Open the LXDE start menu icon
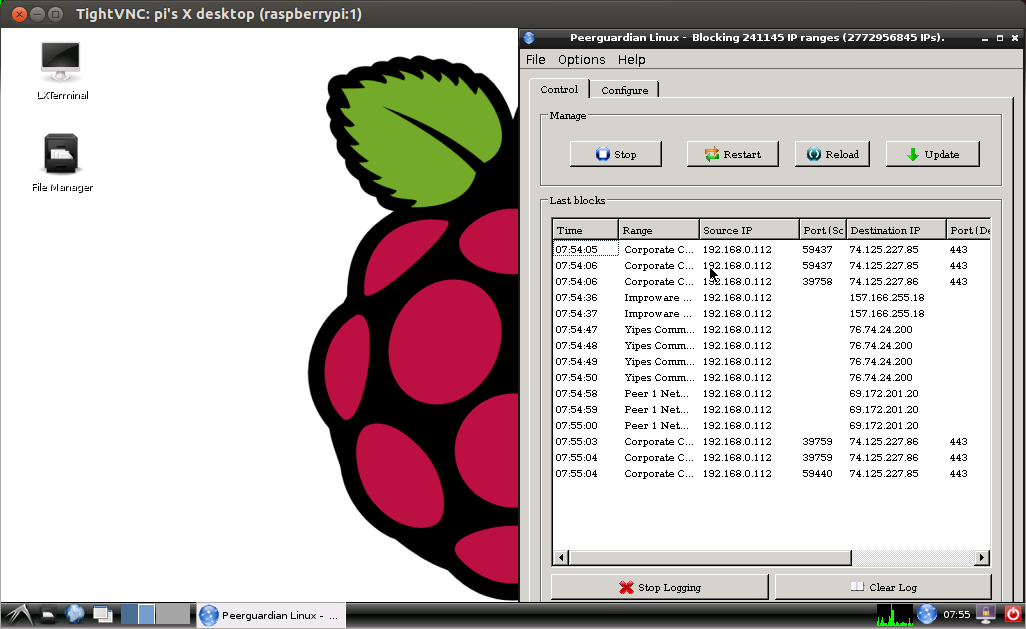The width and height of the screenshot is (1026, 629). click(16, 614)
